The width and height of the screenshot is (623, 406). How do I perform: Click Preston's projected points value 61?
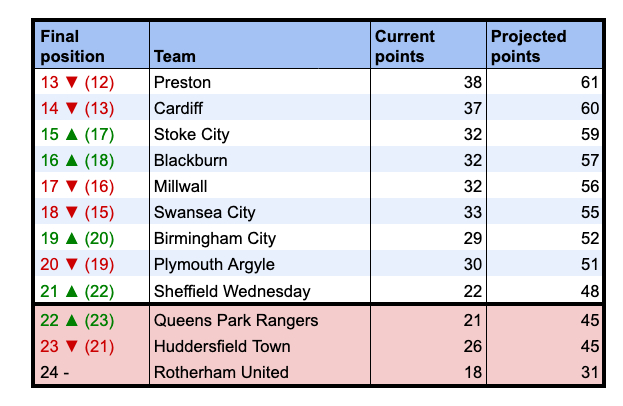click(x=589, y=82)
